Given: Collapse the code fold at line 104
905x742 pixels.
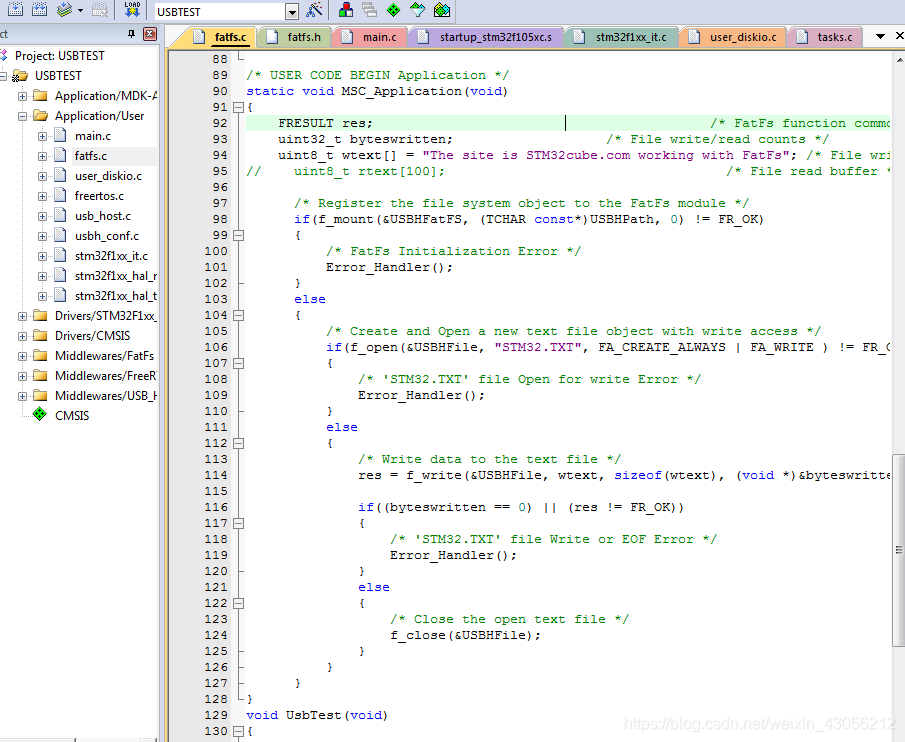Looking at the screenshot, I should (x=238, y=315).
